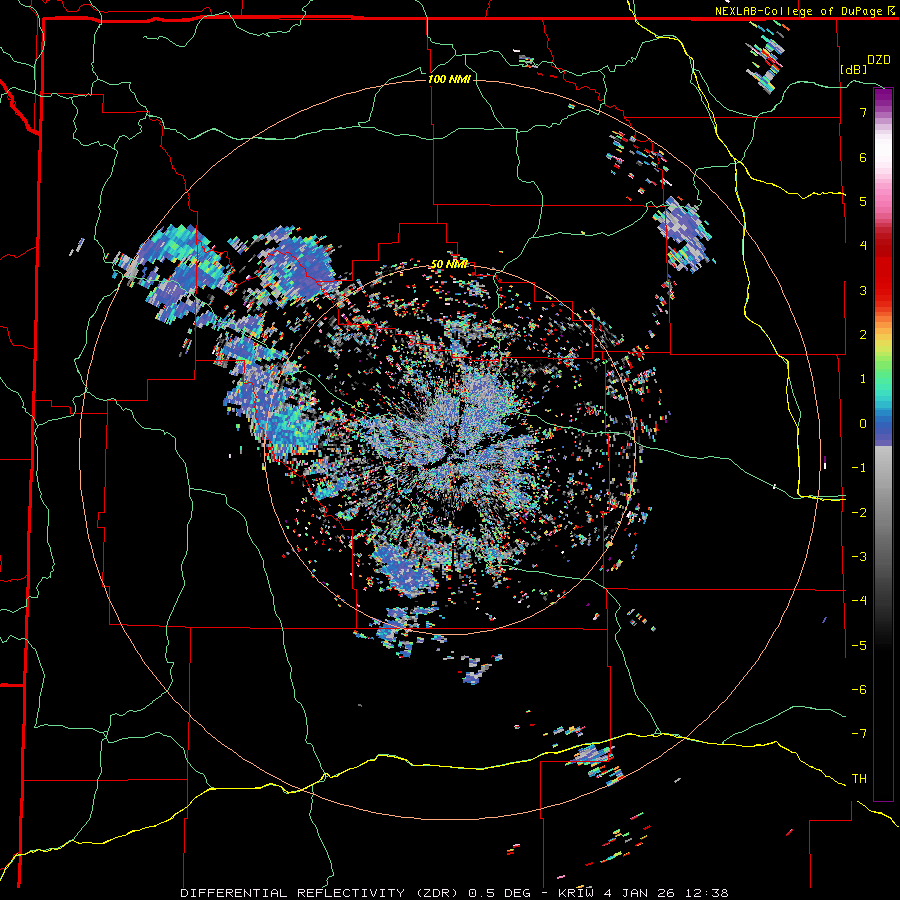The width and height of the screenshot is (900, 900).
Task: Click the [dB] unit label
Action: point(853,69)
